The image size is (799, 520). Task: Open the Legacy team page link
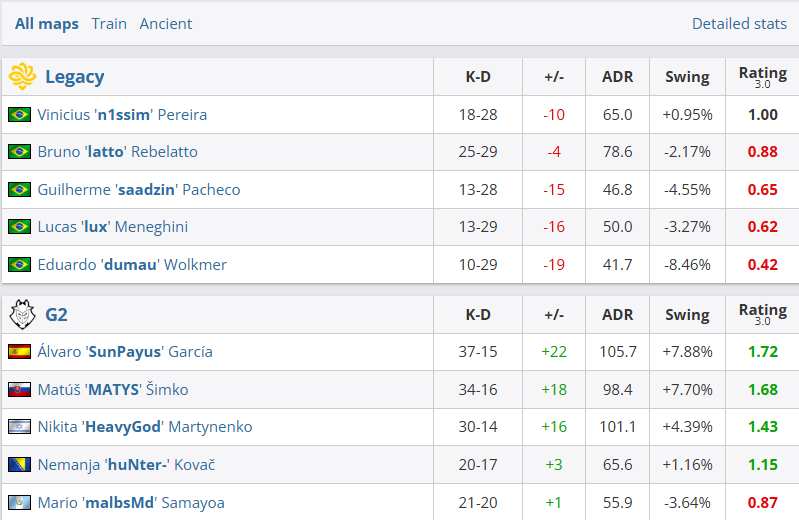point(74,76)
